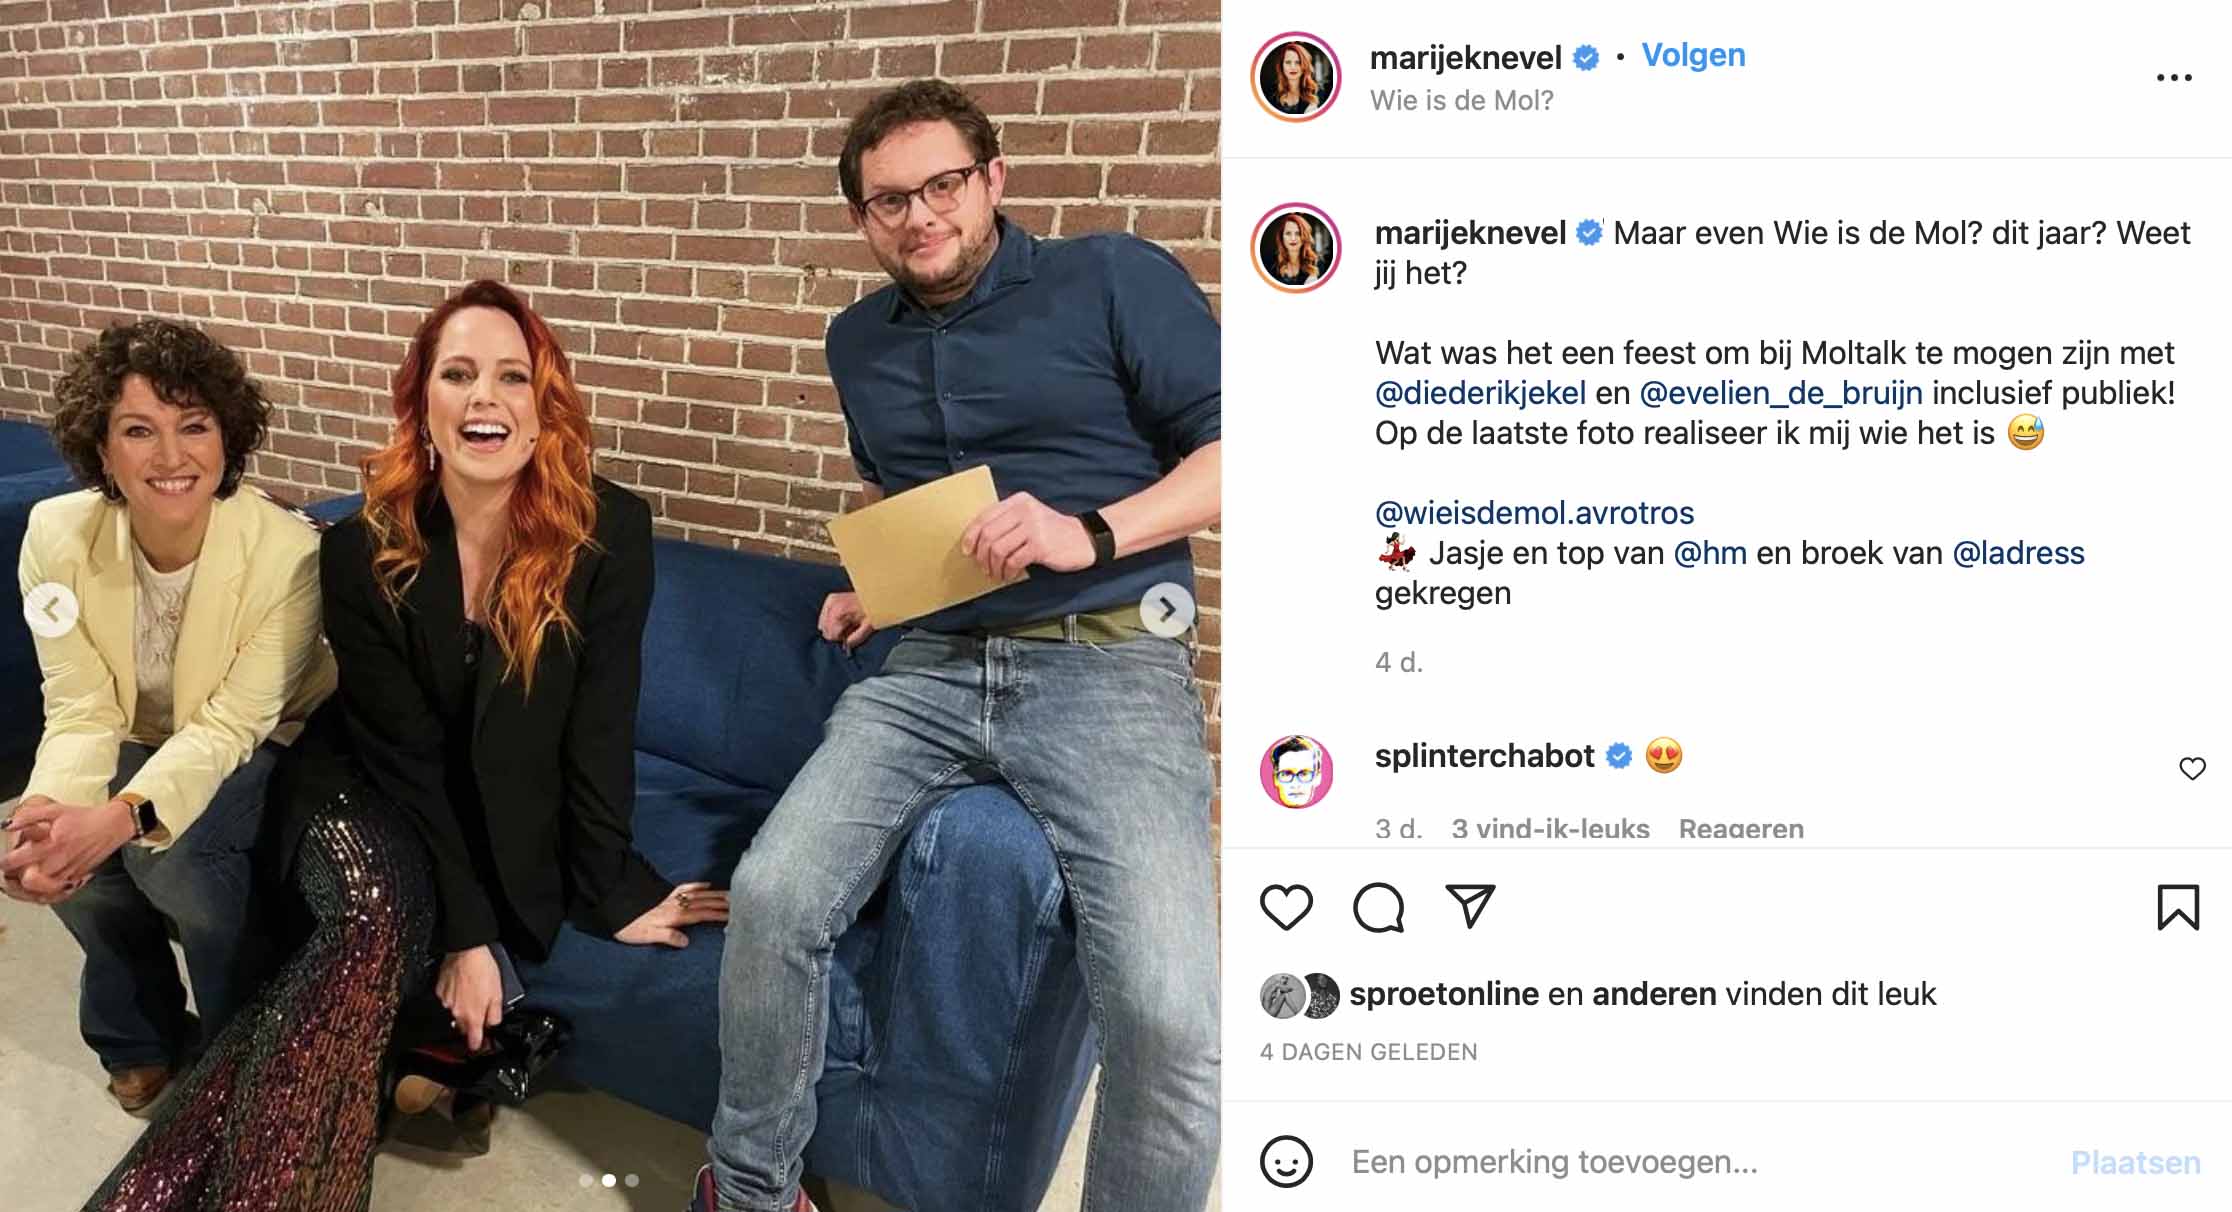Like splinterchabot's comment with small heart
The image size is (2232, 1212).
pyautogui.click(x=2192, y=768)
